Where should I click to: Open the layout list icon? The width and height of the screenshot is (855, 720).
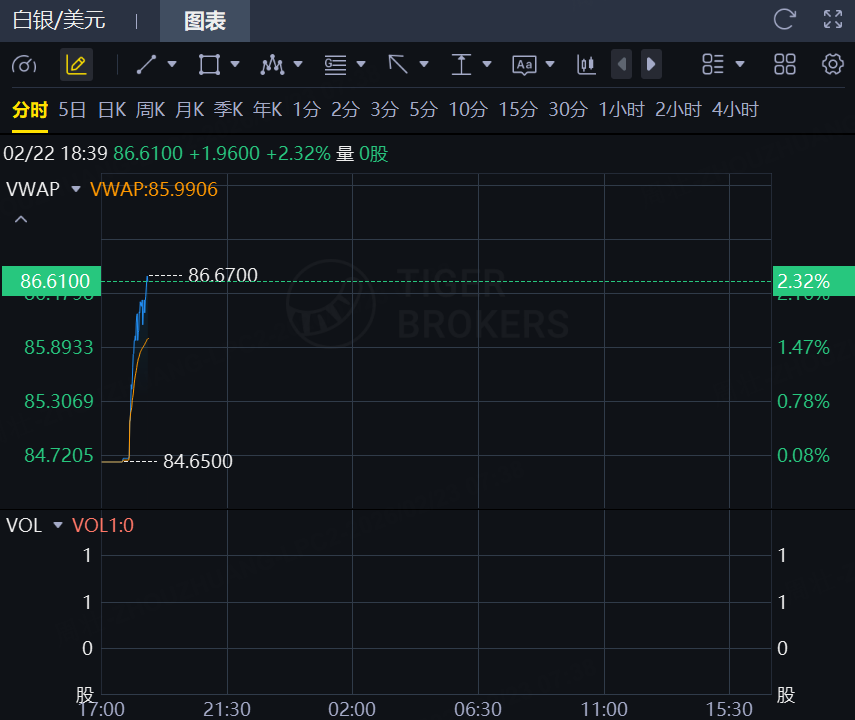[x=713, y=64]
